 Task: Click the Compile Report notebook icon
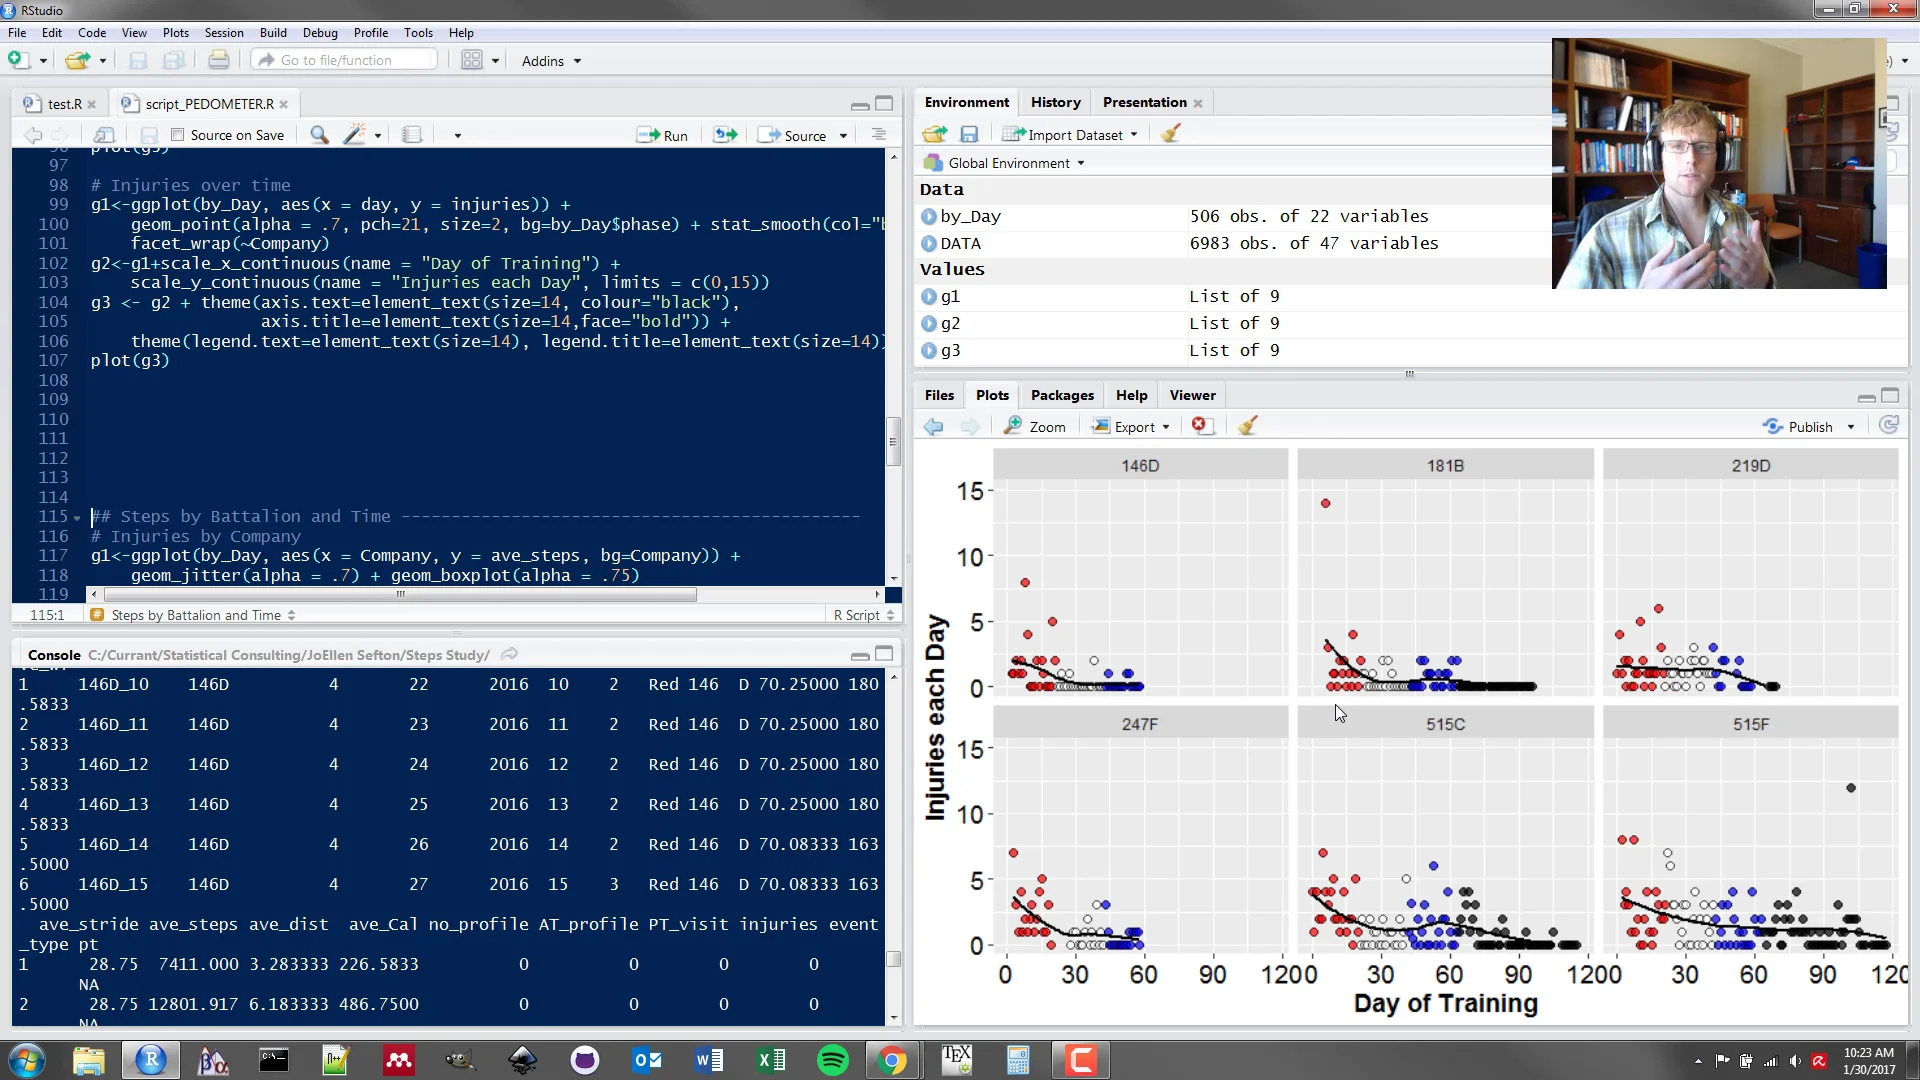coord(411,135)
